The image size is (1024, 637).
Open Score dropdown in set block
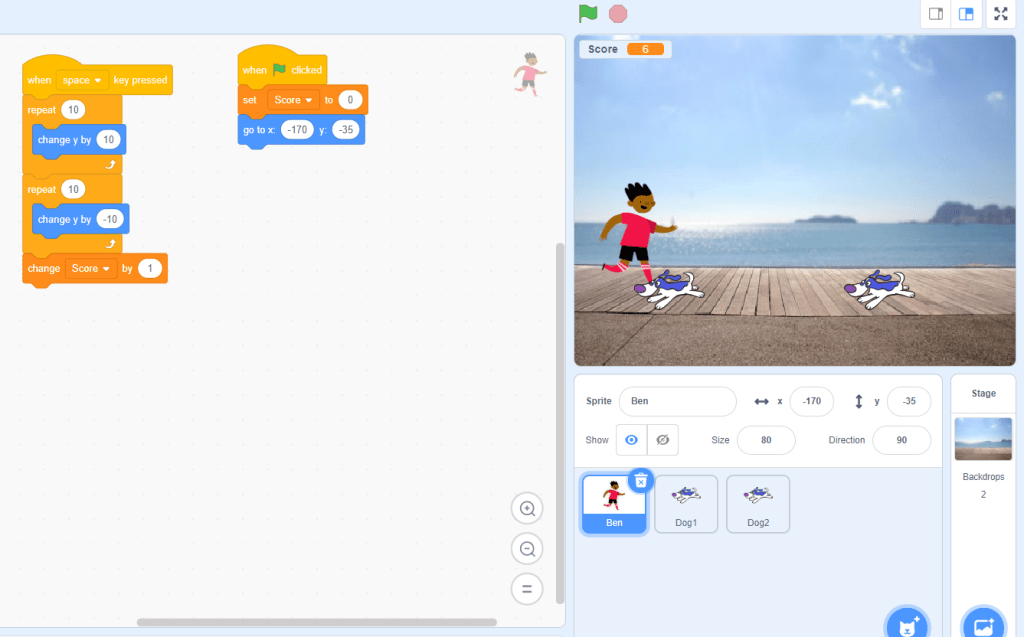(294, 100)
